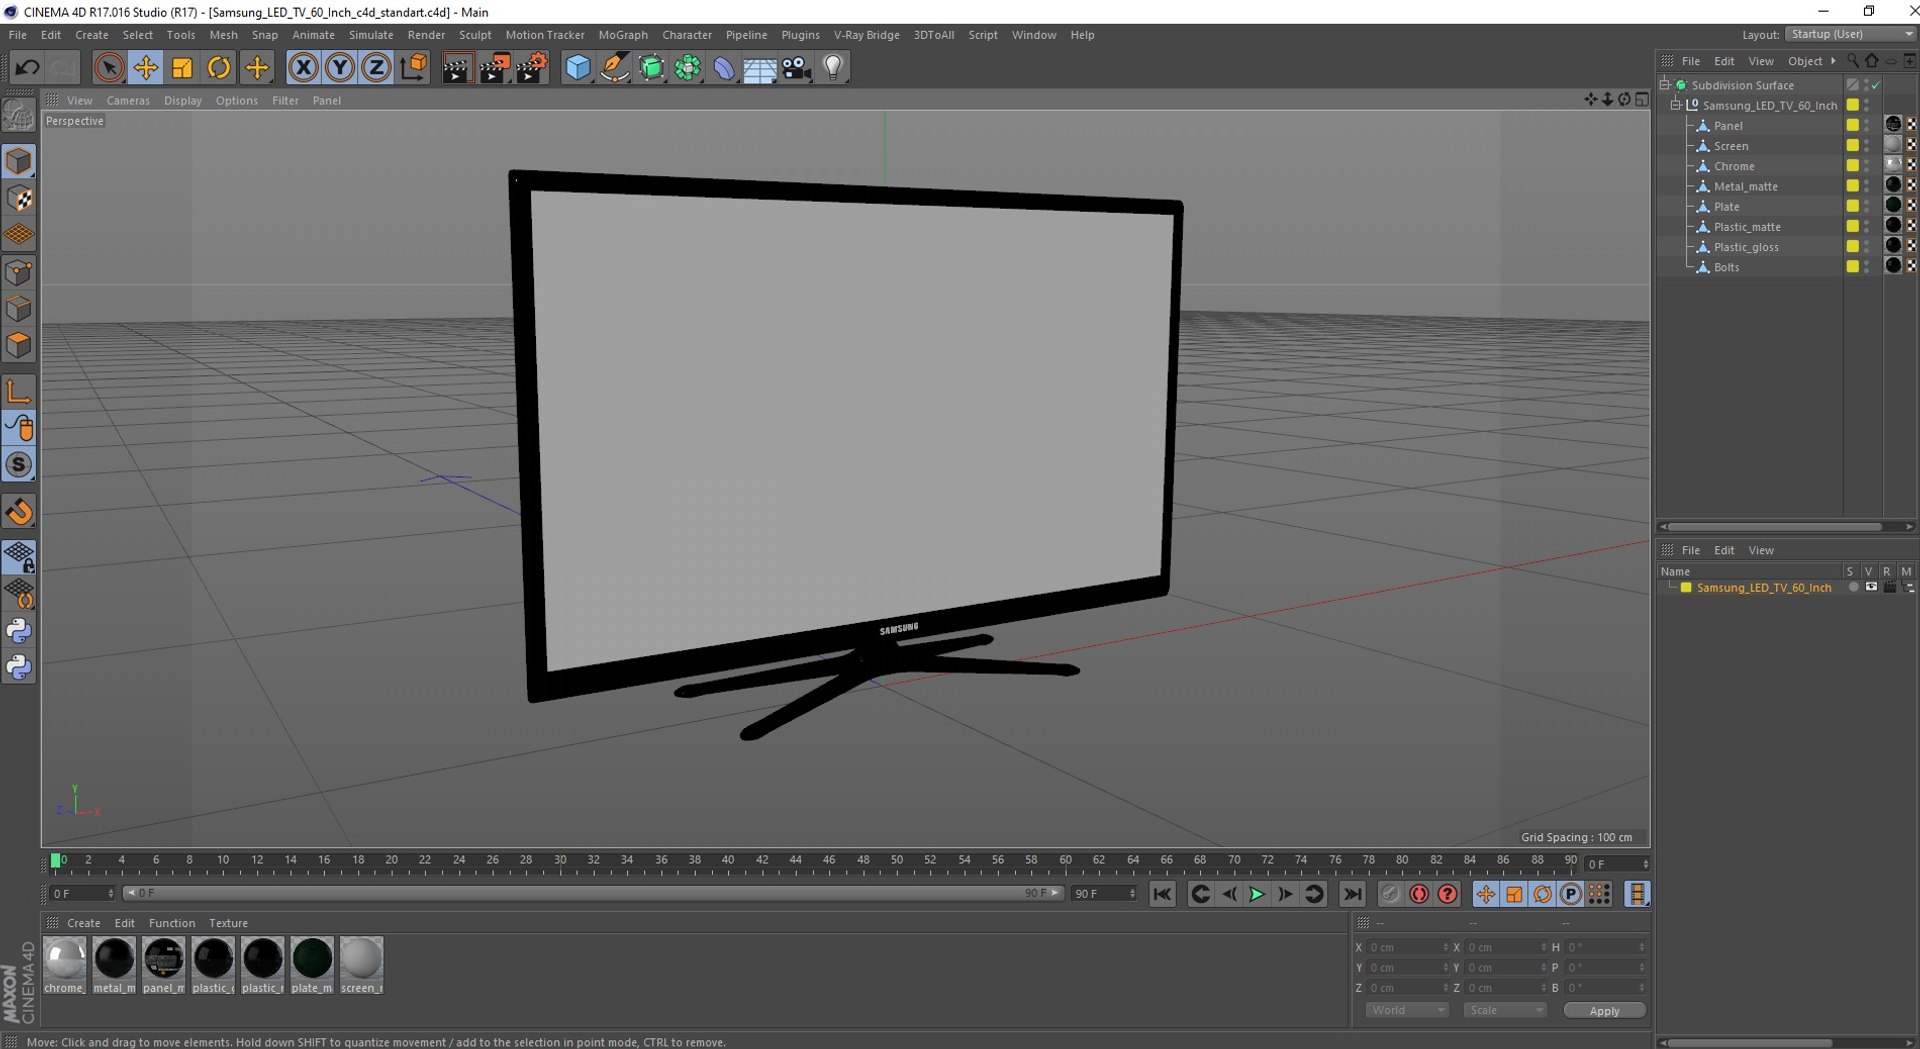Open the Array modeling objects icon
The height and width of the screenshot is (1049, 1920).
[688, 67]
